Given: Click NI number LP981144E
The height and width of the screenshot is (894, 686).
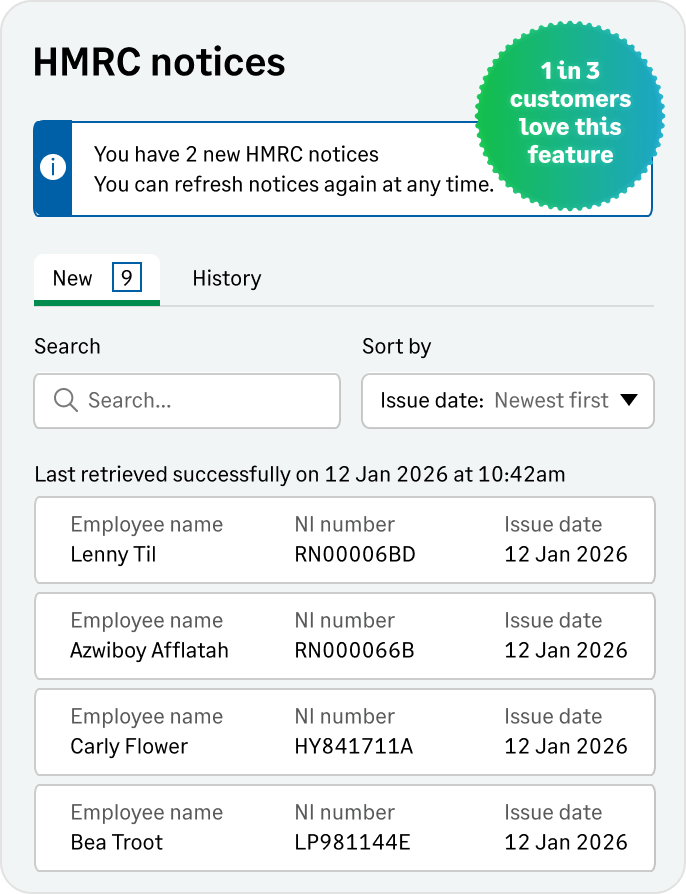Looking at the screenshot, I should (x=352, y=842).
